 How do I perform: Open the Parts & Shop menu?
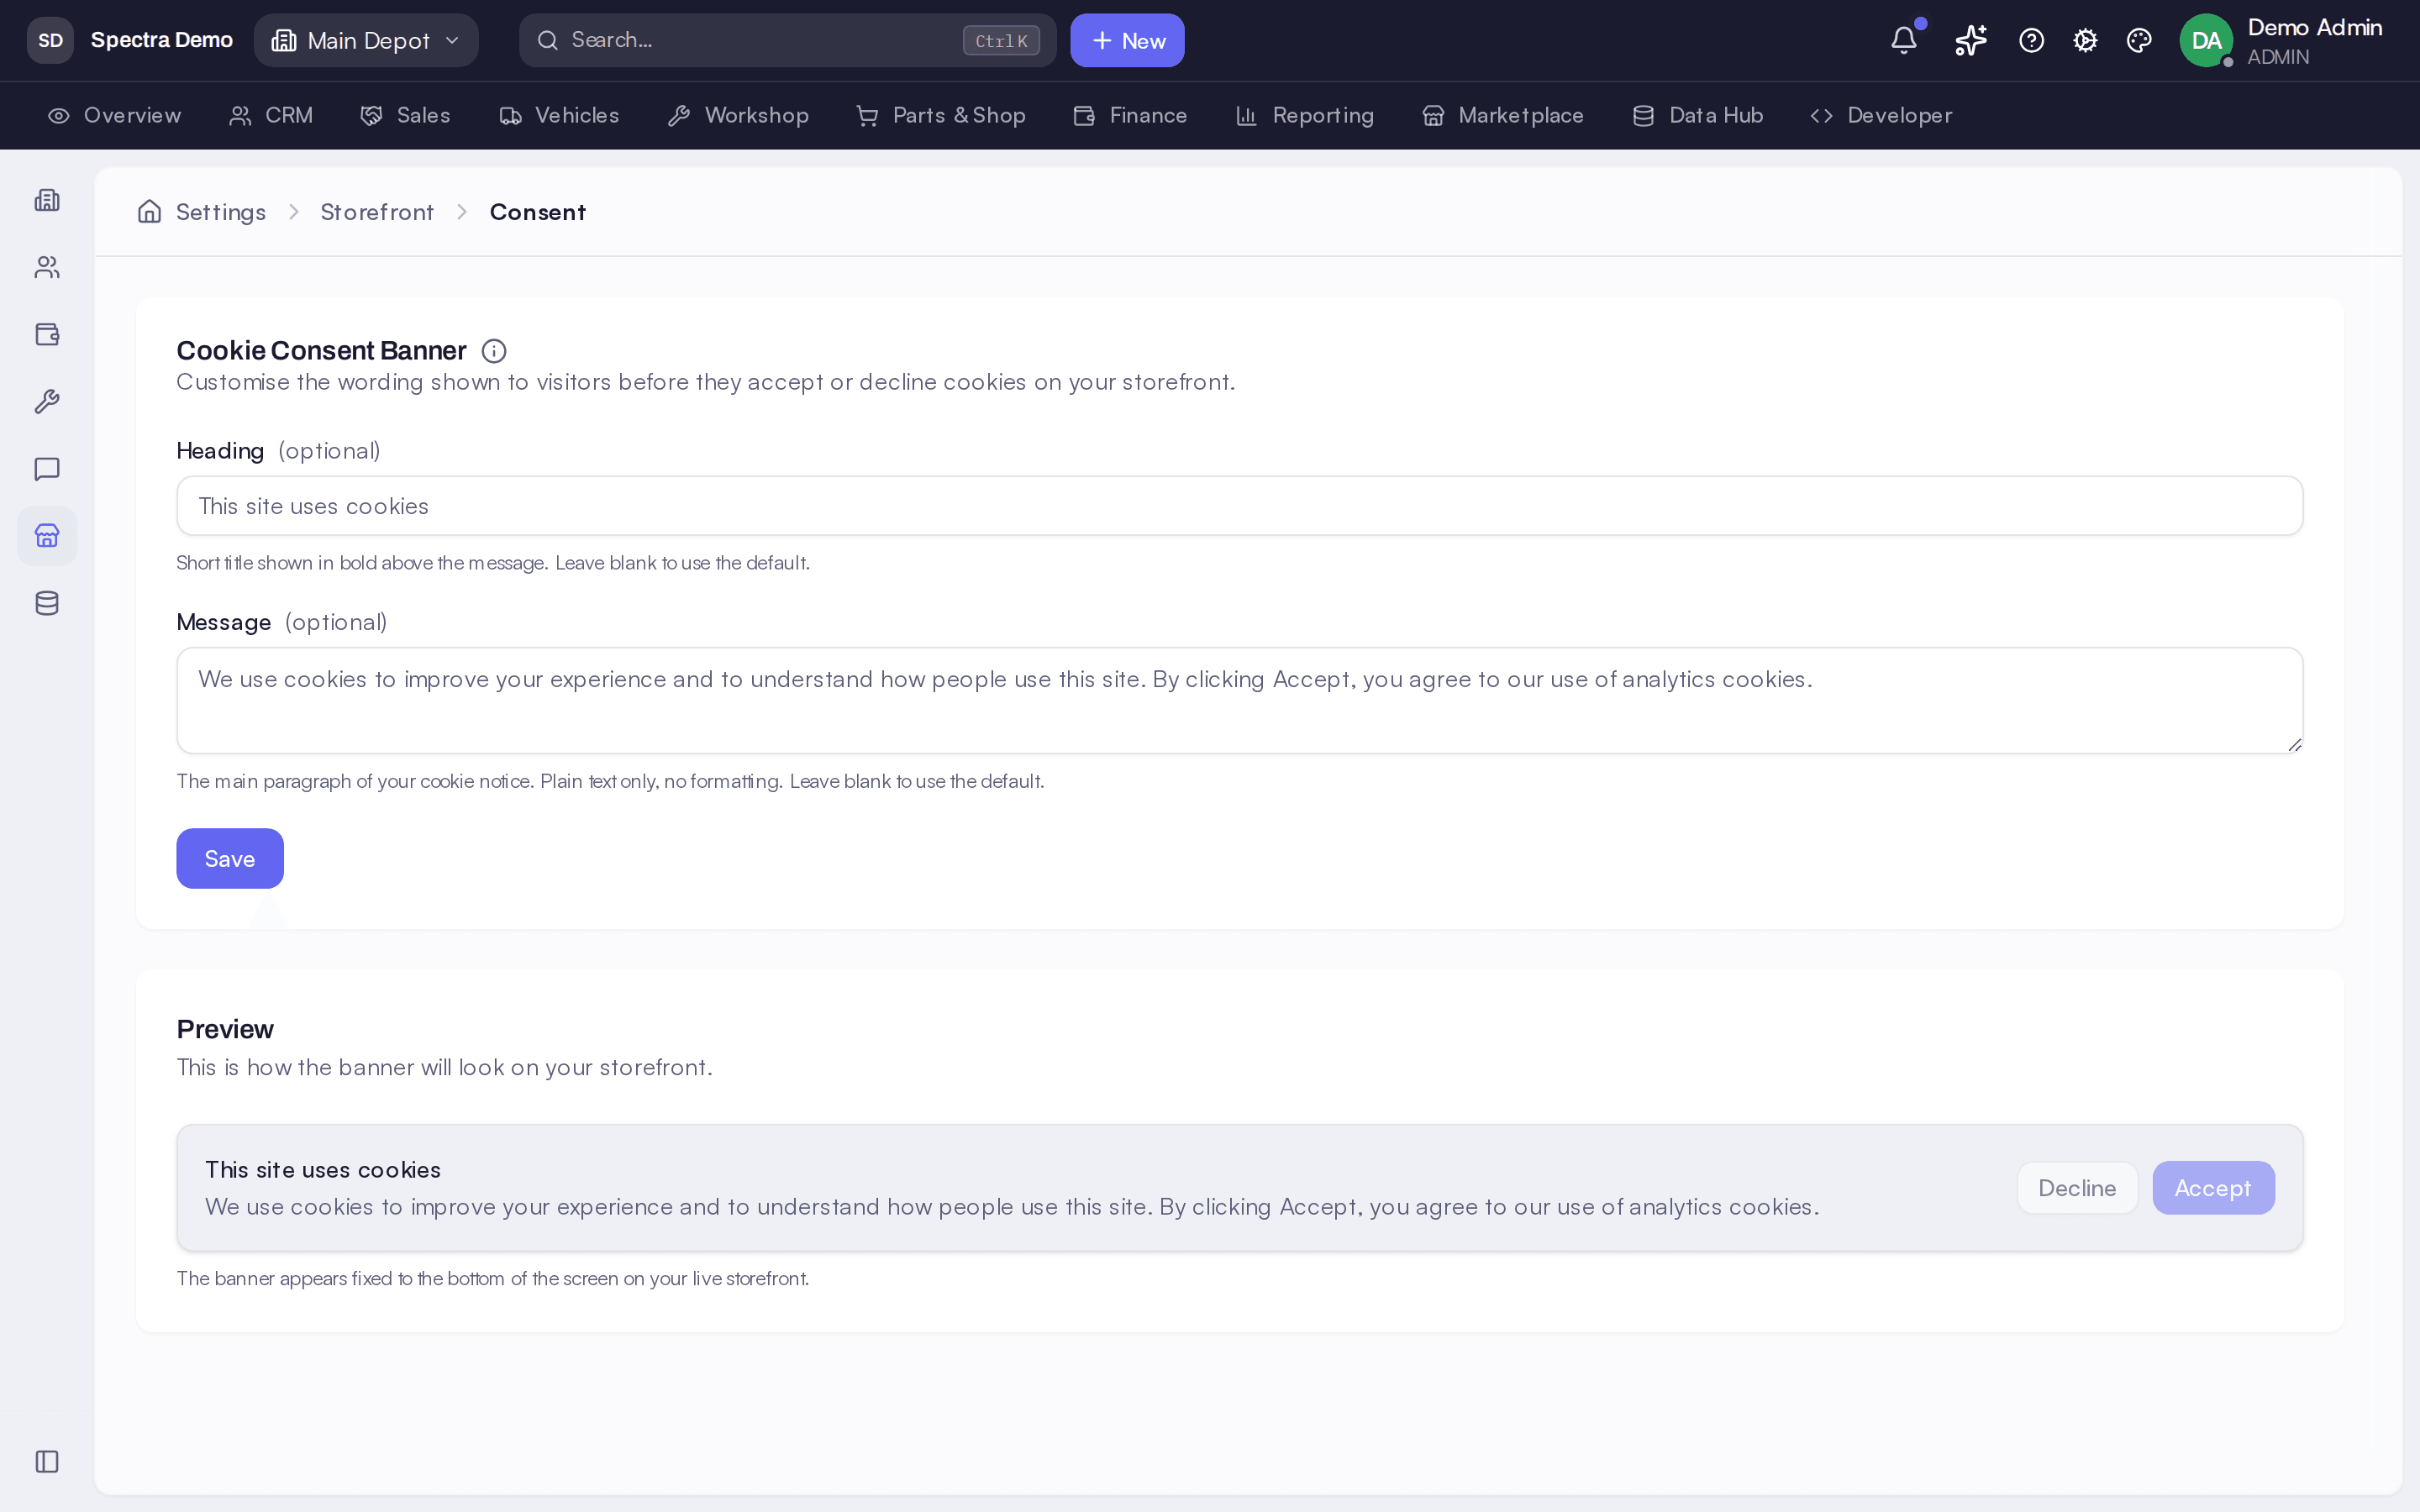pyautogui.click(x=941, y=115)
